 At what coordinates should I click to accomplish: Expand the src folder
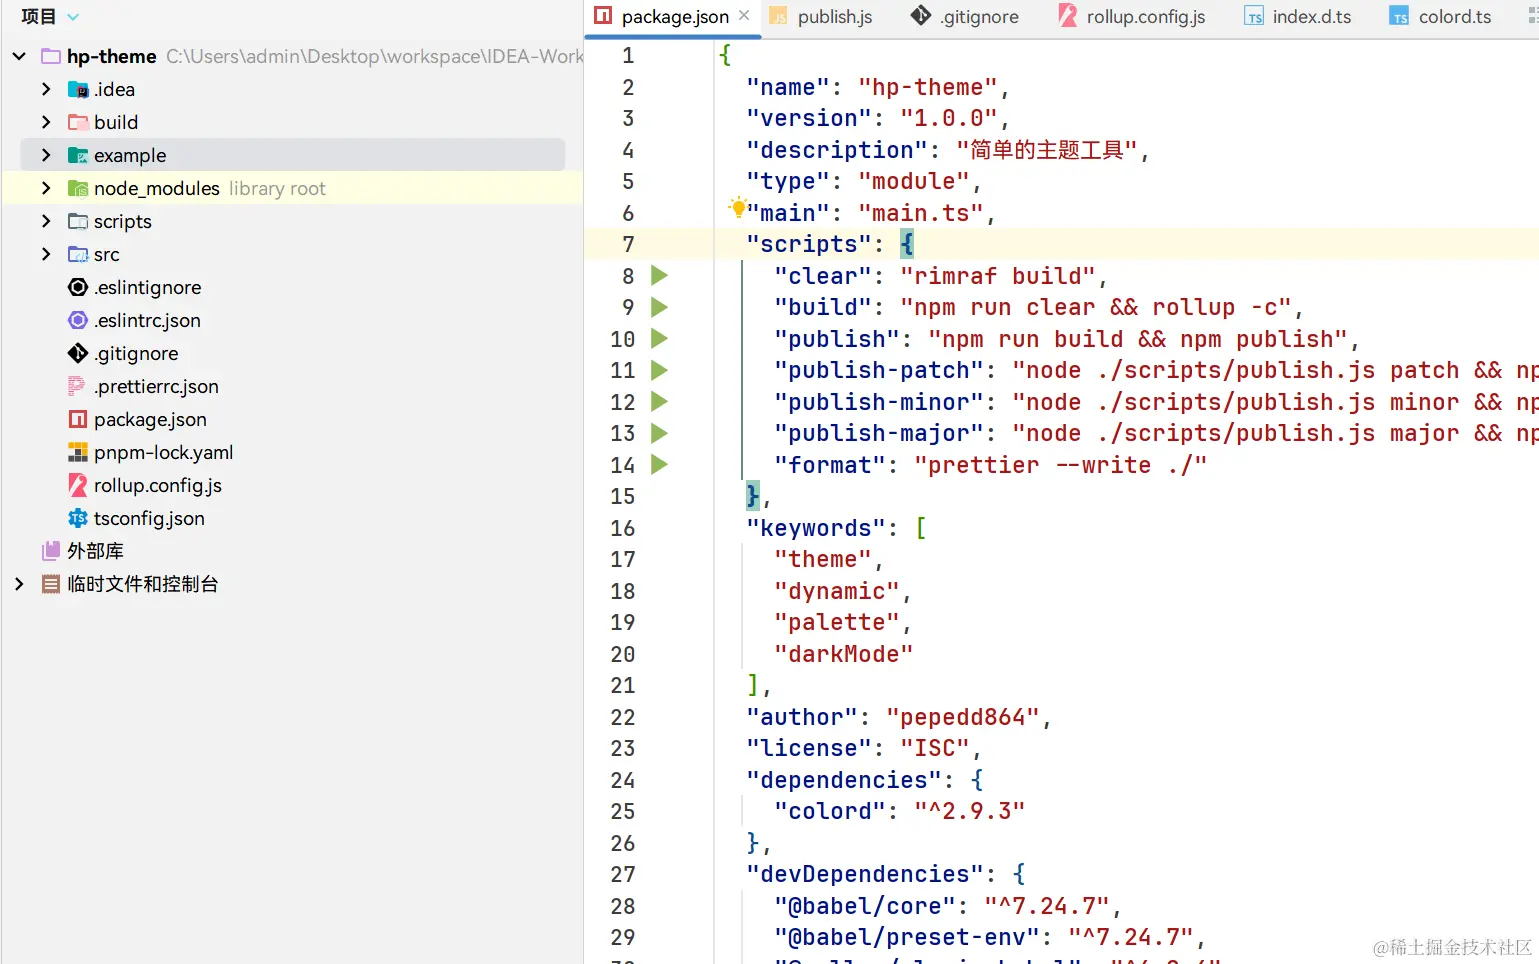tap(46, 254)
